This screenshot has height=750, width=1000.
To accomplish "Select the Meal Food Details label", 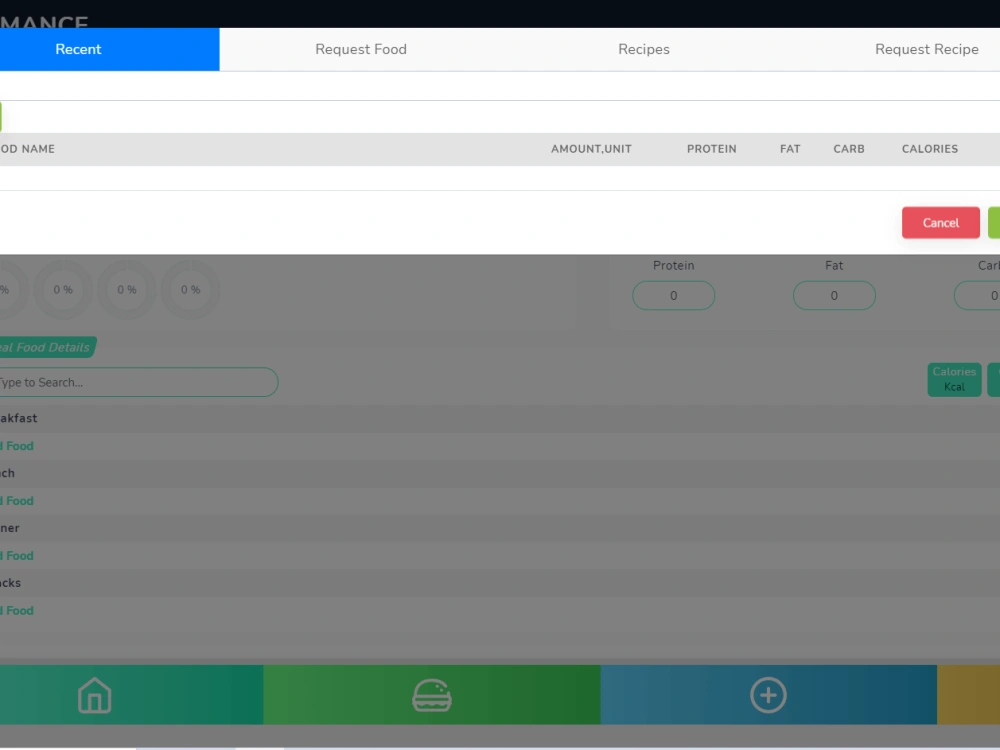I will click(x=48, y=347).
